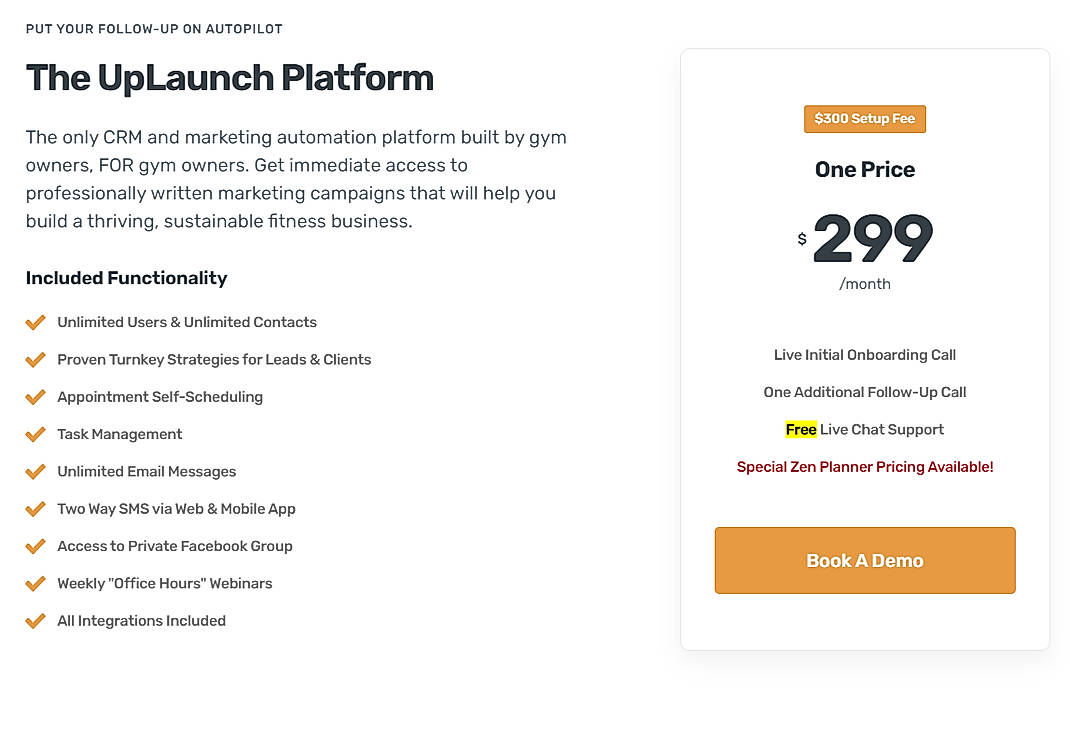Click The UpLaunch Platform headline
The image size is (1070, 730).
coord(229,77)
